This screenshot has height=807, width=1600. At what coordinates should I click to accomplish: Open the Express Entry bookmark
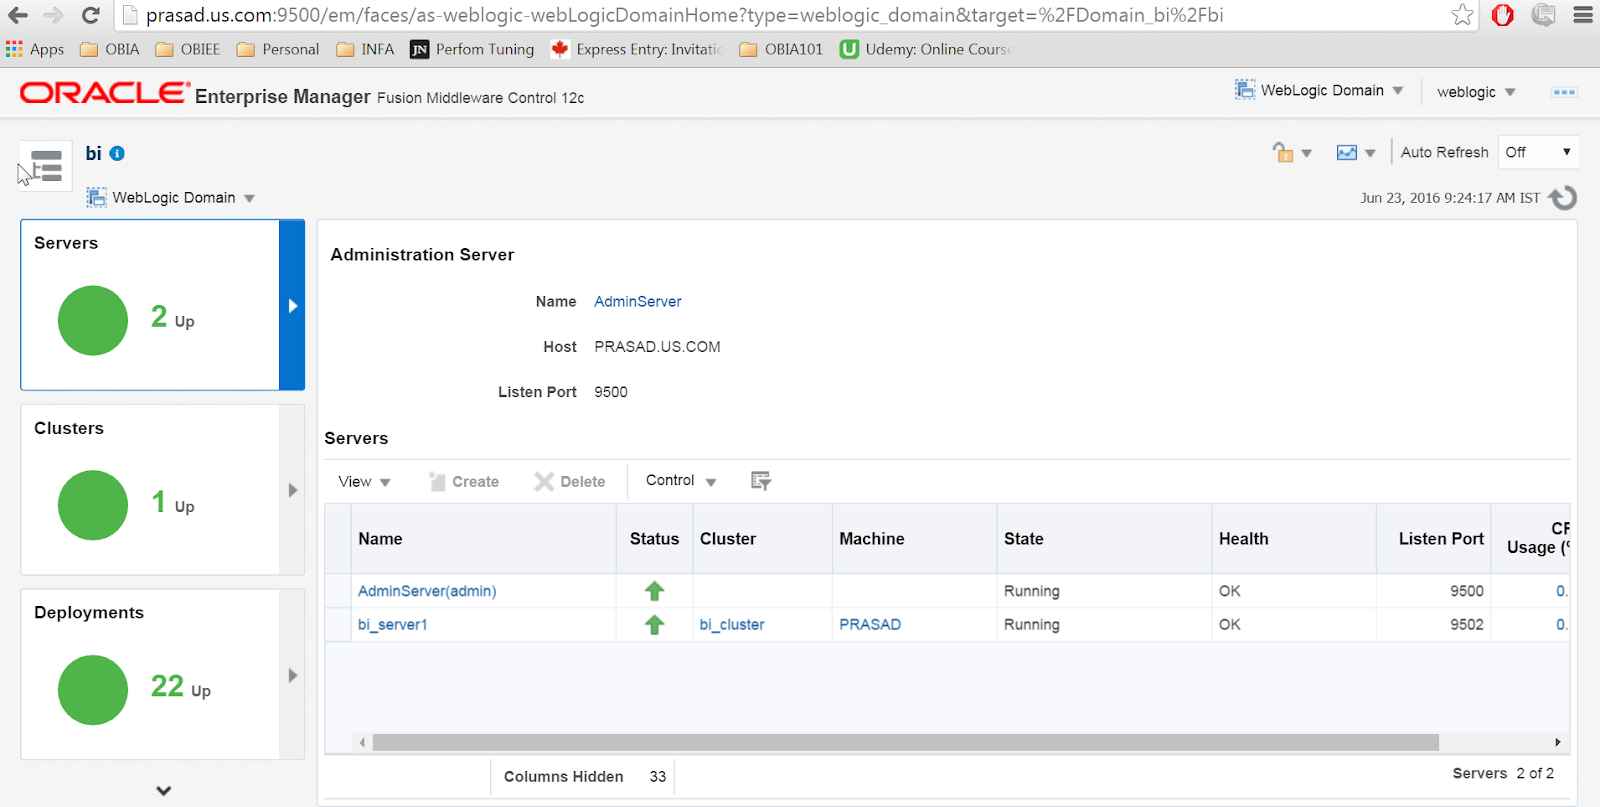636,49
